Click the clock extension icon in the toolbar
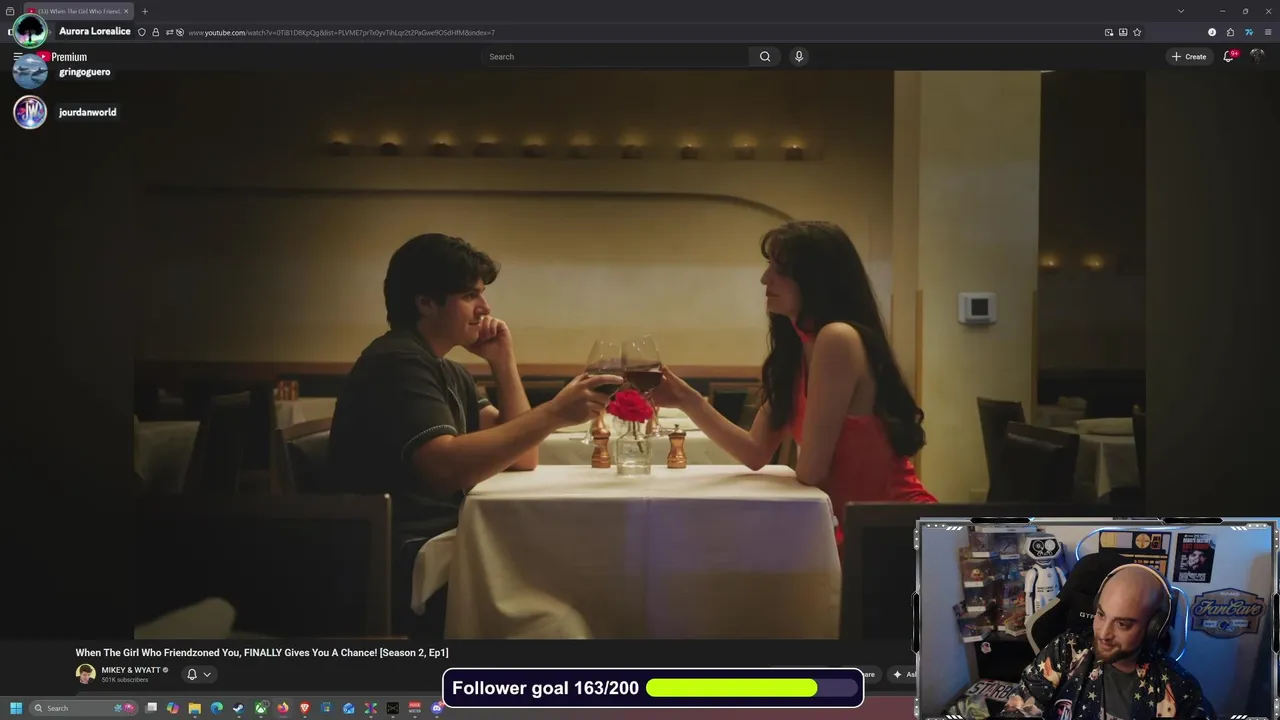The image size is (1280, 720). click(x=1212, y=32)
